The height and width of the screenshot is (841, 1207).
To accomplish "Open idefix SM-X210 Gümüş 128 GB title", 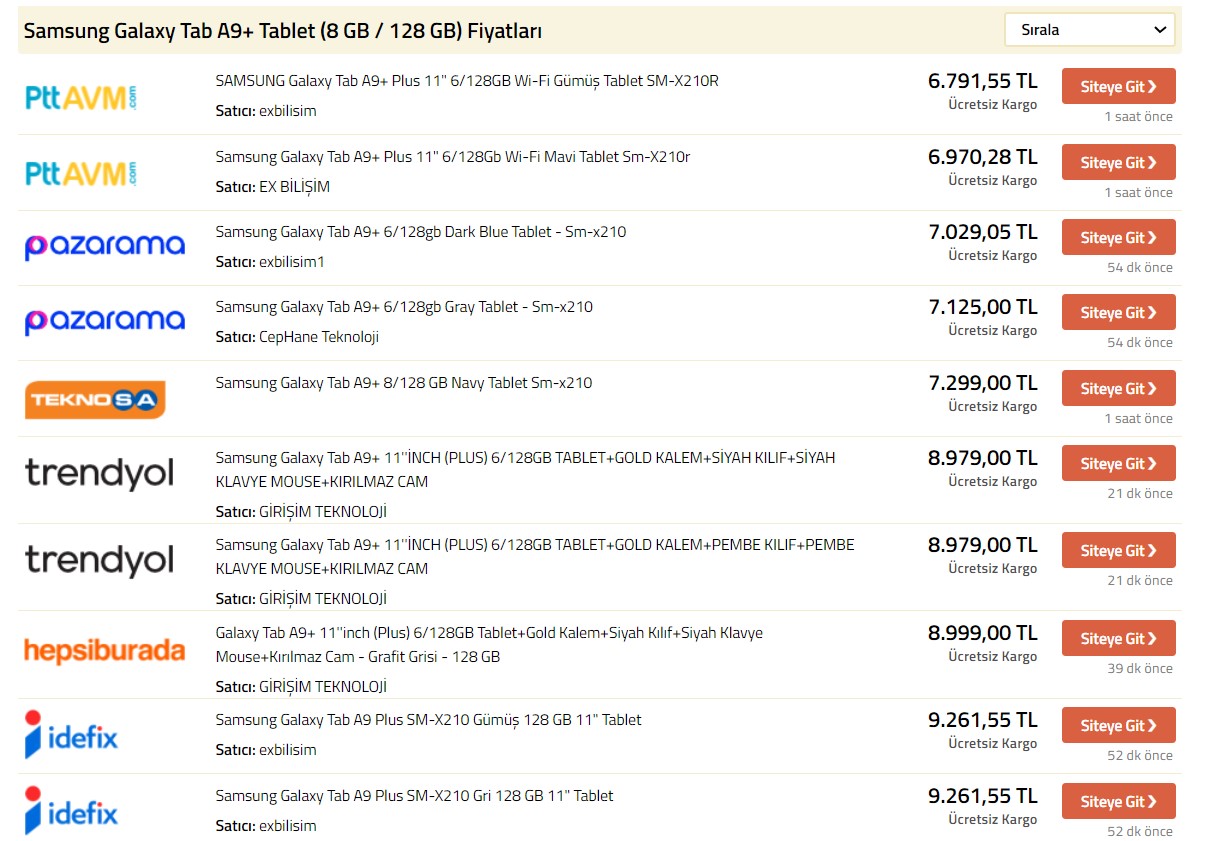I will [x=429, y=720].
